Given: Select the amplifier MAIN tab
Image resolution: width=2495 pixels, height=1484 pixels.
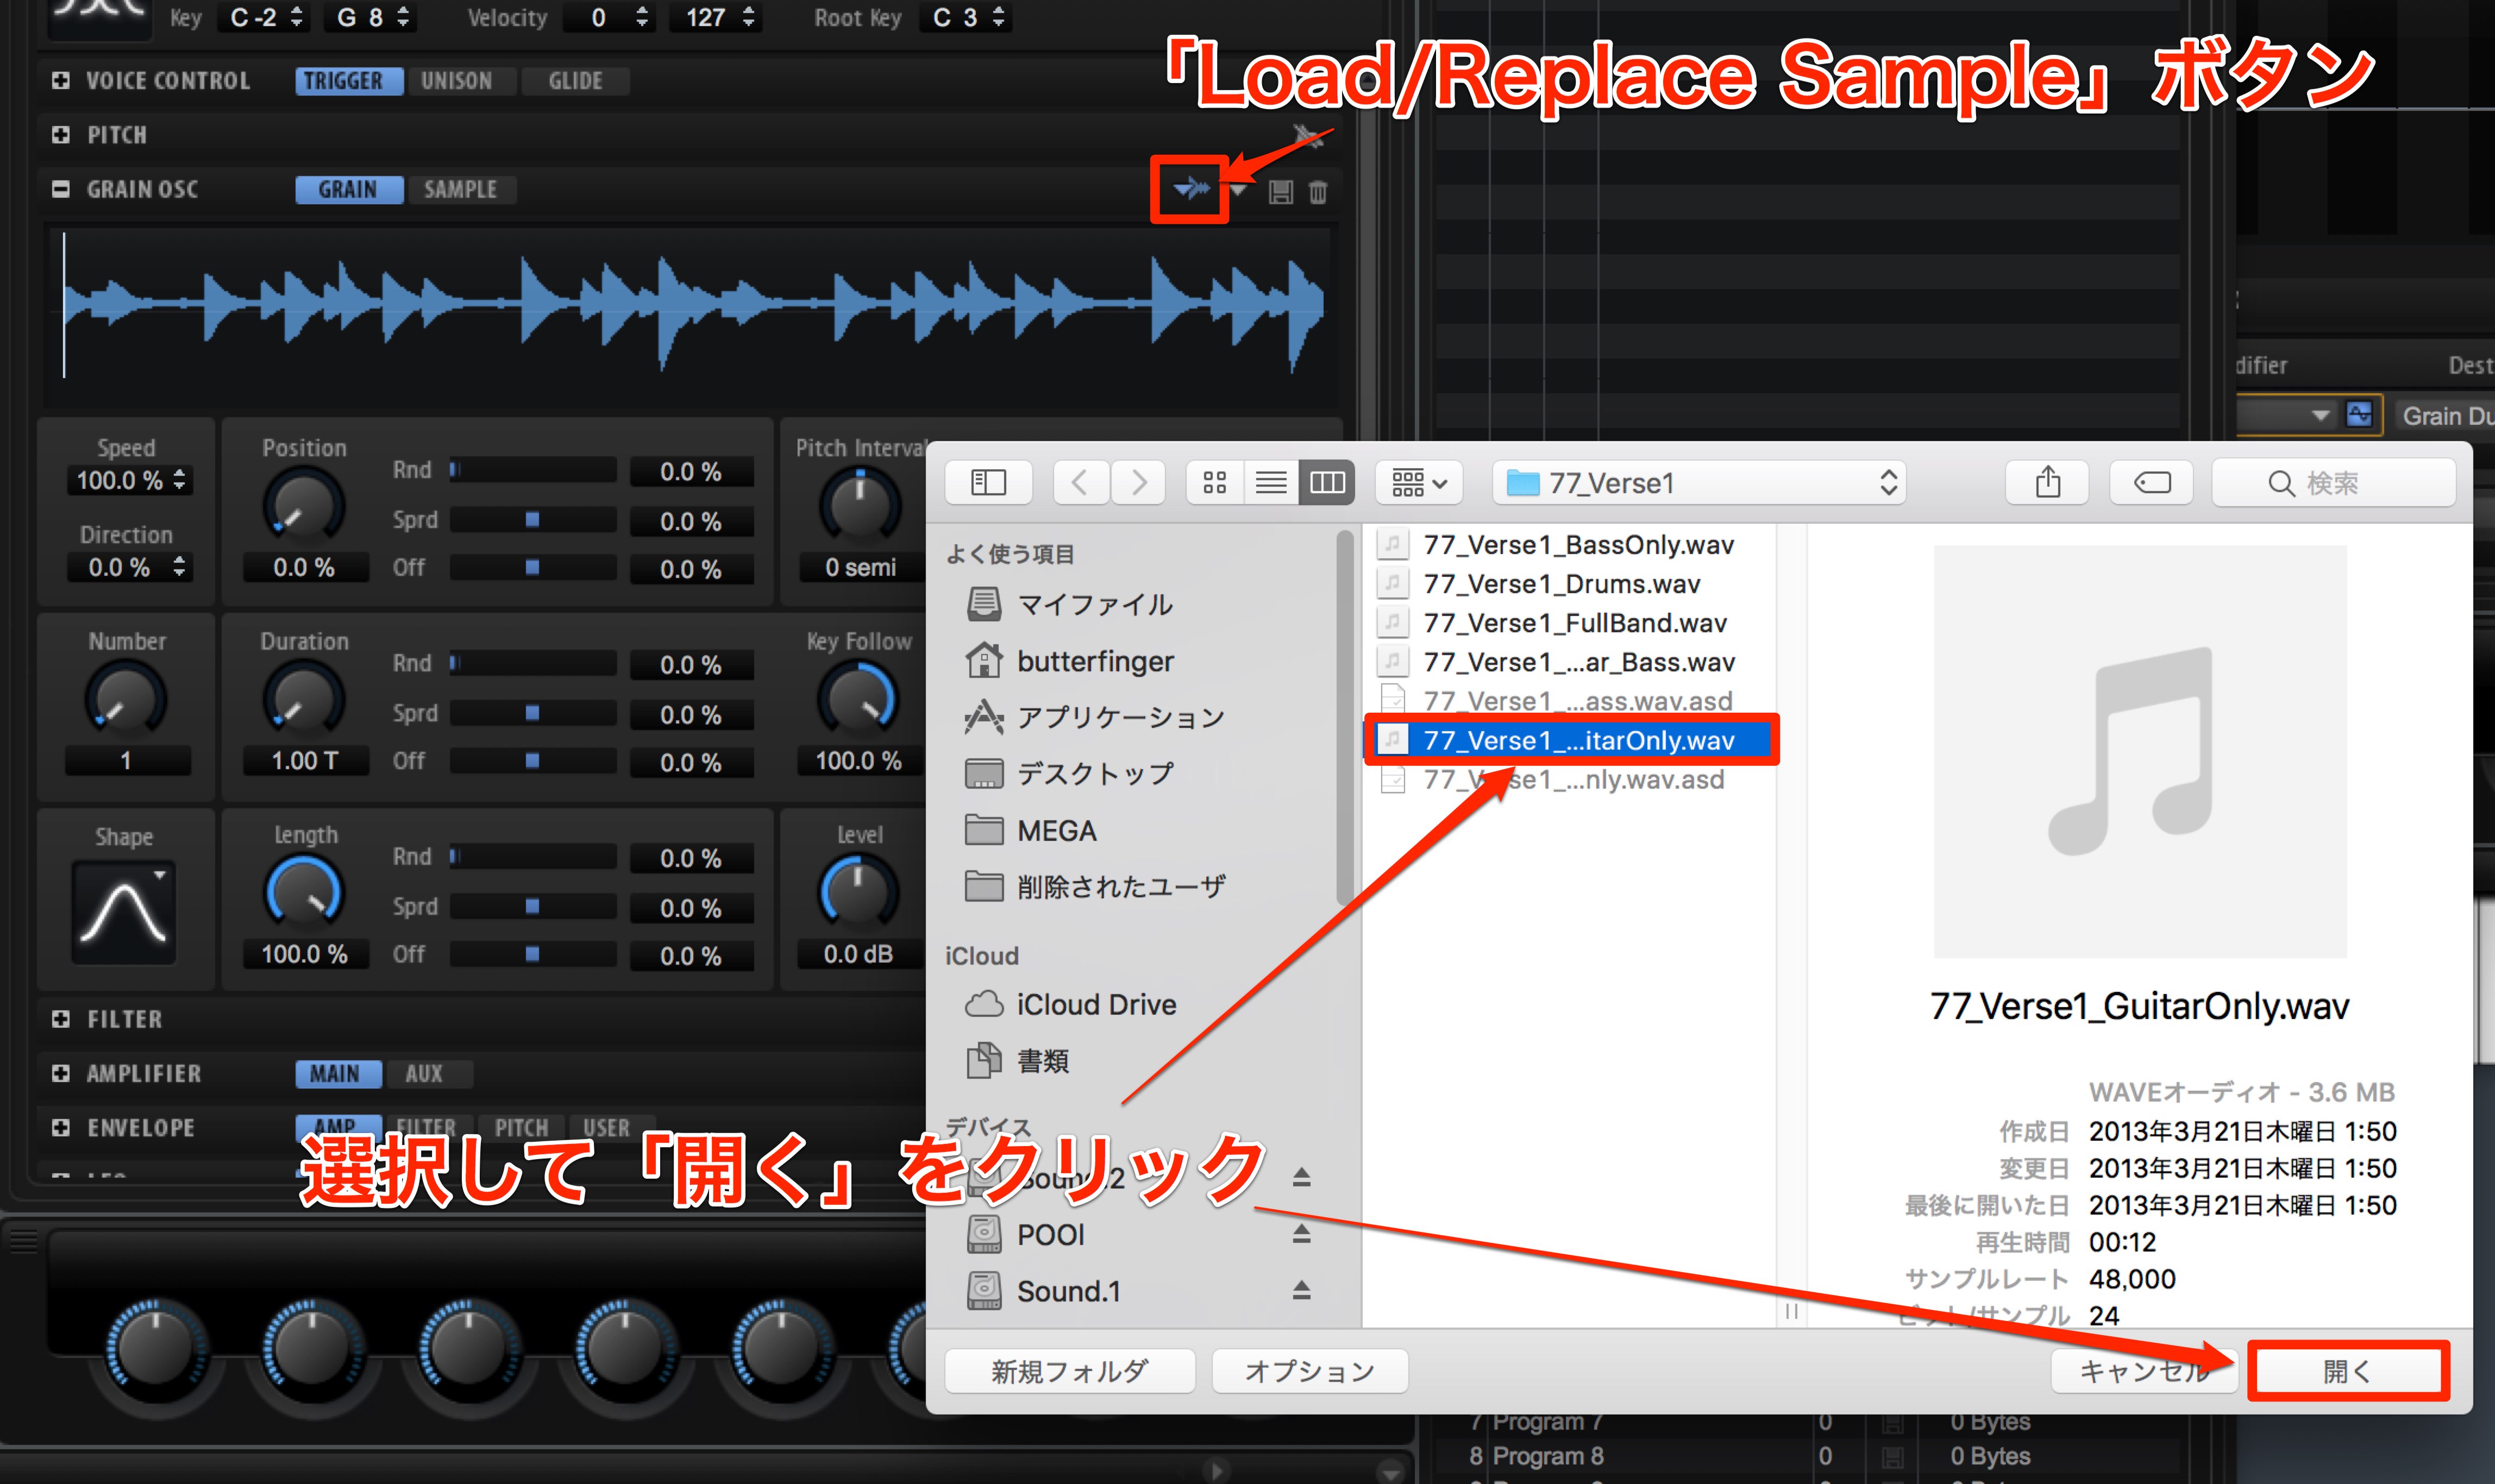Looking at the screenshot, I should (338, 1073).
